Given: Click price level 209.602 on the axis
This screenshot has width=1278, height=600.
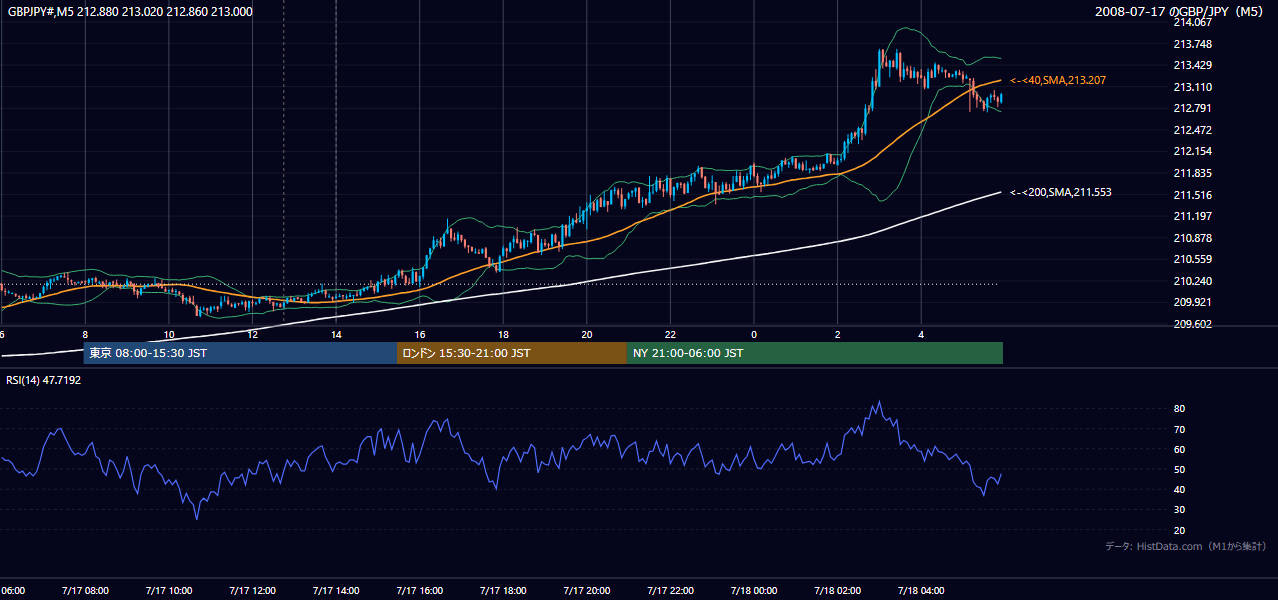Looking at the screenshot, I should click(1191, 324).
